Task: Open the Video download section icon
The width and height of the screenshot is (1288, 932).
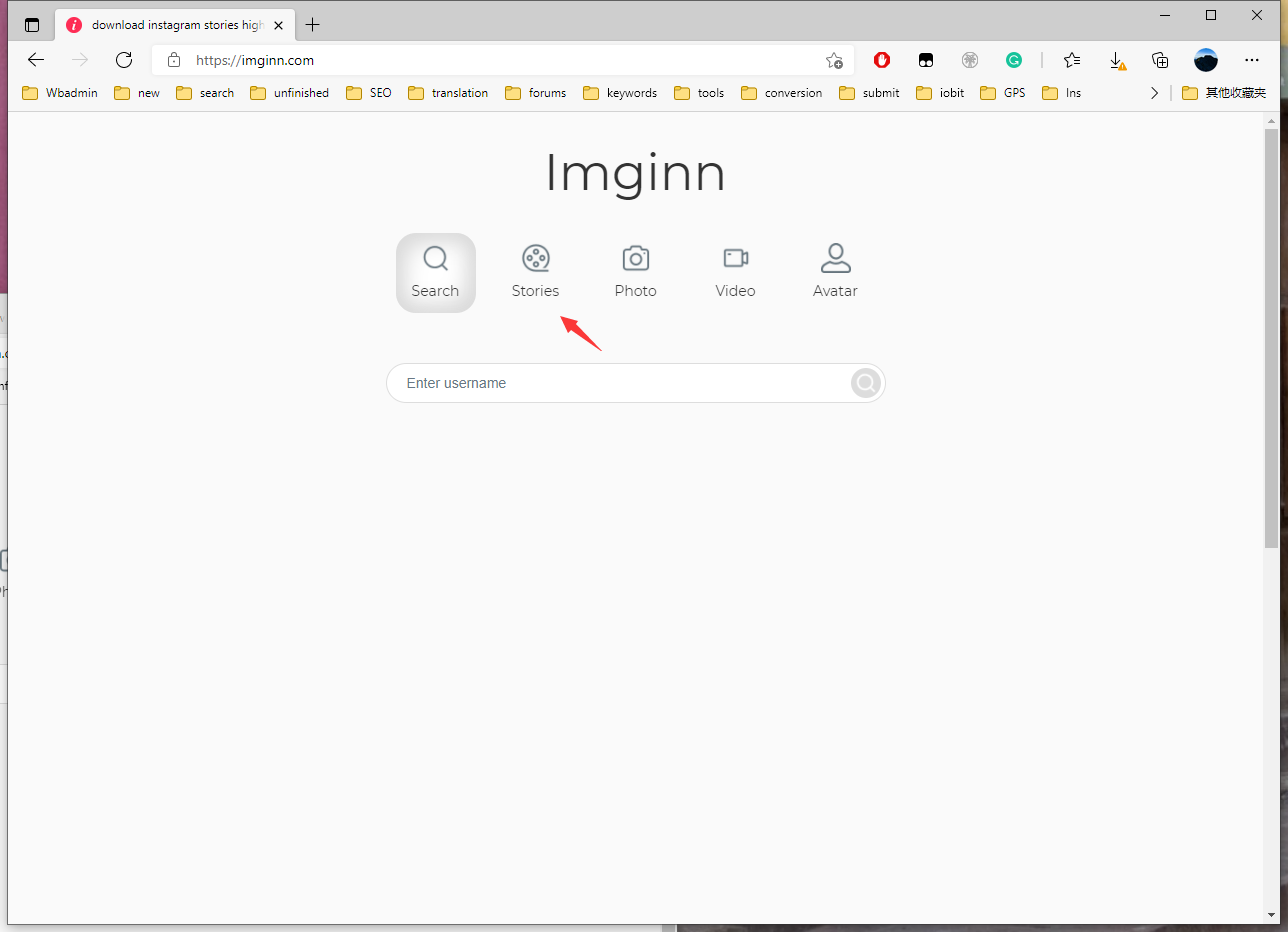Action: [x=735, y=257]
